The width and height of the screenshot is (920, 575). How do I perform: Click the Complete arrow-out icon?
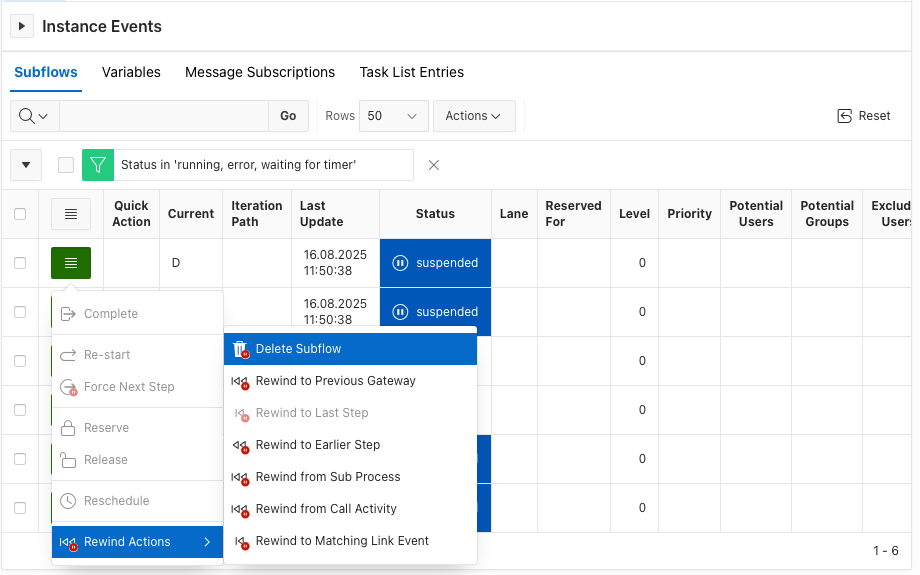click(x=68, y=314)
